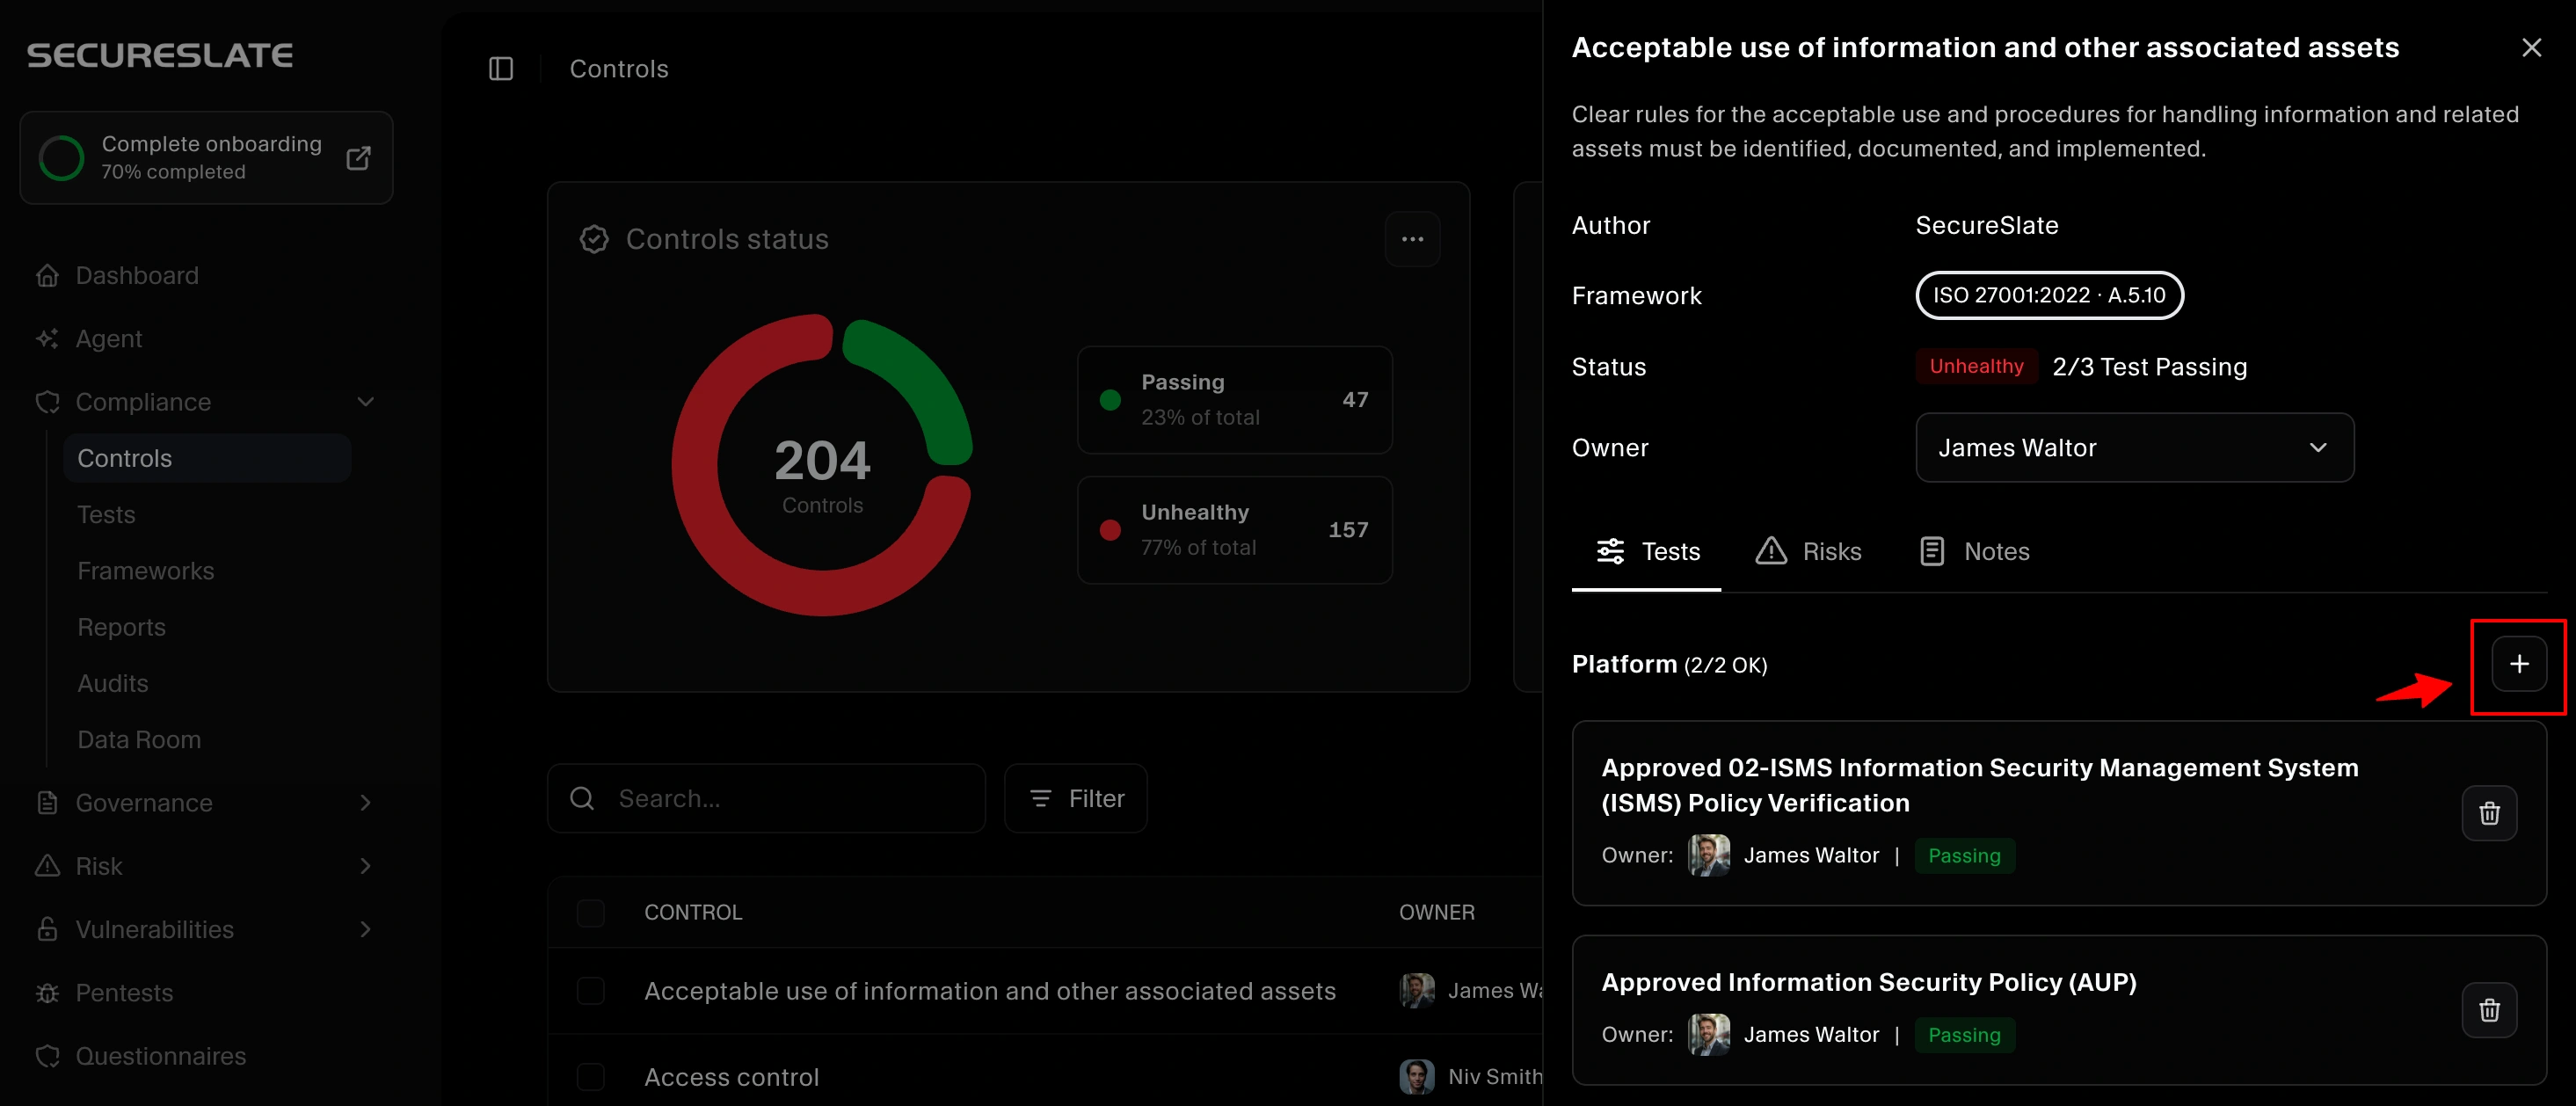The height and width of the screenshot is (1106, 2576).
Task: Open the James Waltor owner dropdown
Action: click(2133, 448)
